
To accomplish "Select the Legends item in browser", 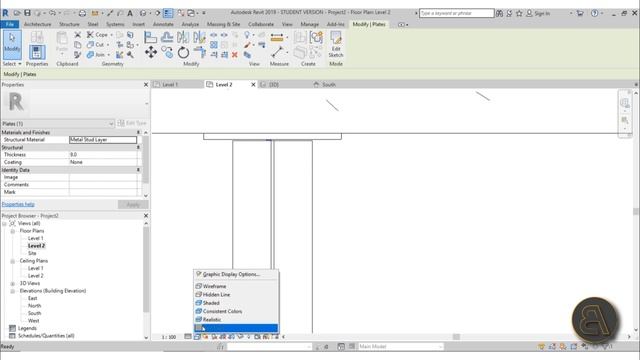I will coord(27,328).
